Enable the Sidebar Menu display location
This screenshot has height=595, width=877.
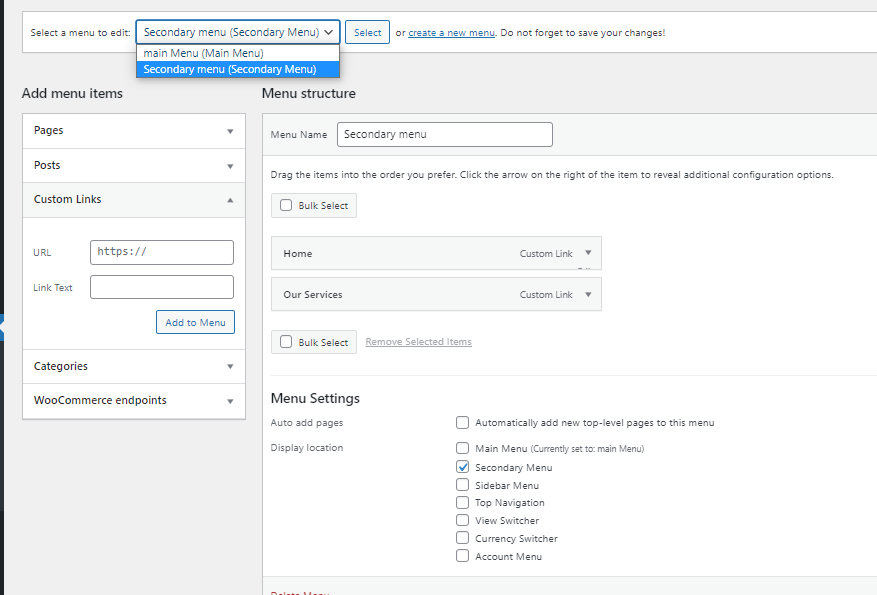click(462, 485)
